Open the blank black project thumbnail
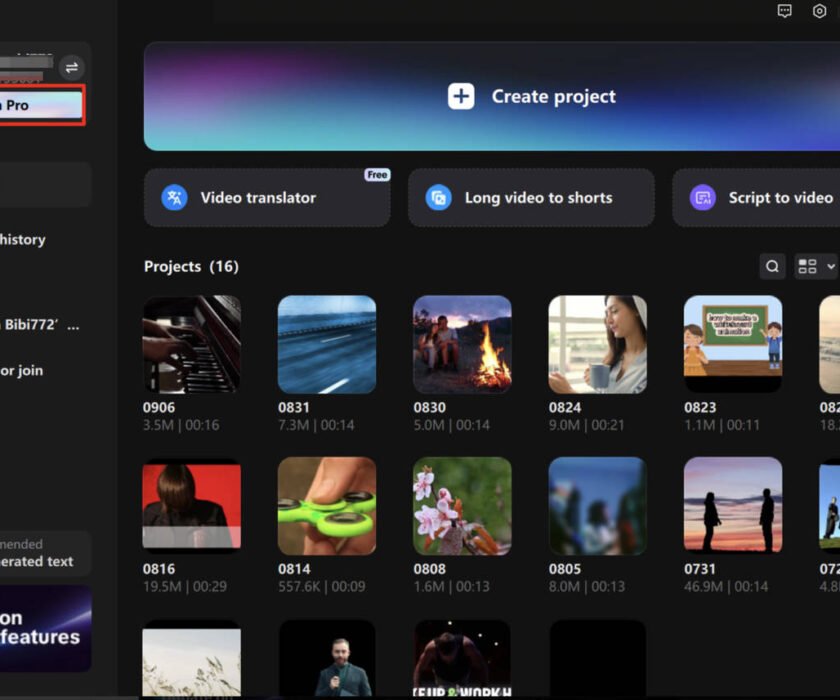The width and height of the screenshot is (840, 700). 597,659
